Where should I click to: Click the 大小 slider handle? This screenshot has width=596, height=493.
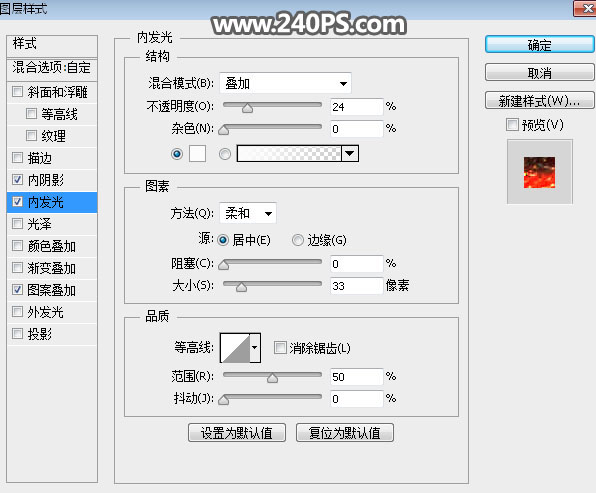[241, 287]
